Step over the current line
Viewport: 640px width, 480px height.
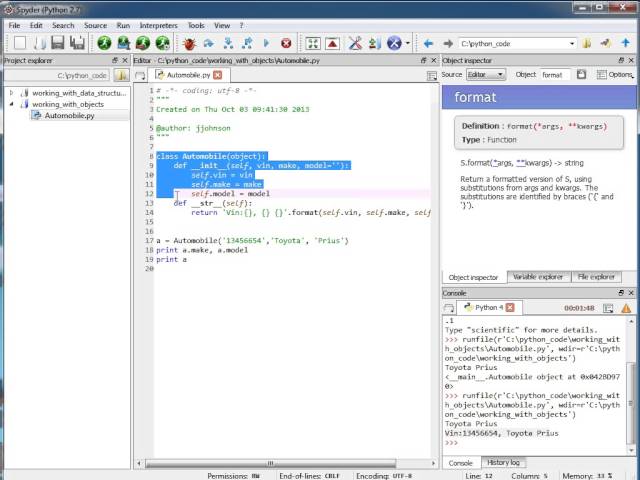pyautogui.click(x=209, y=43)
